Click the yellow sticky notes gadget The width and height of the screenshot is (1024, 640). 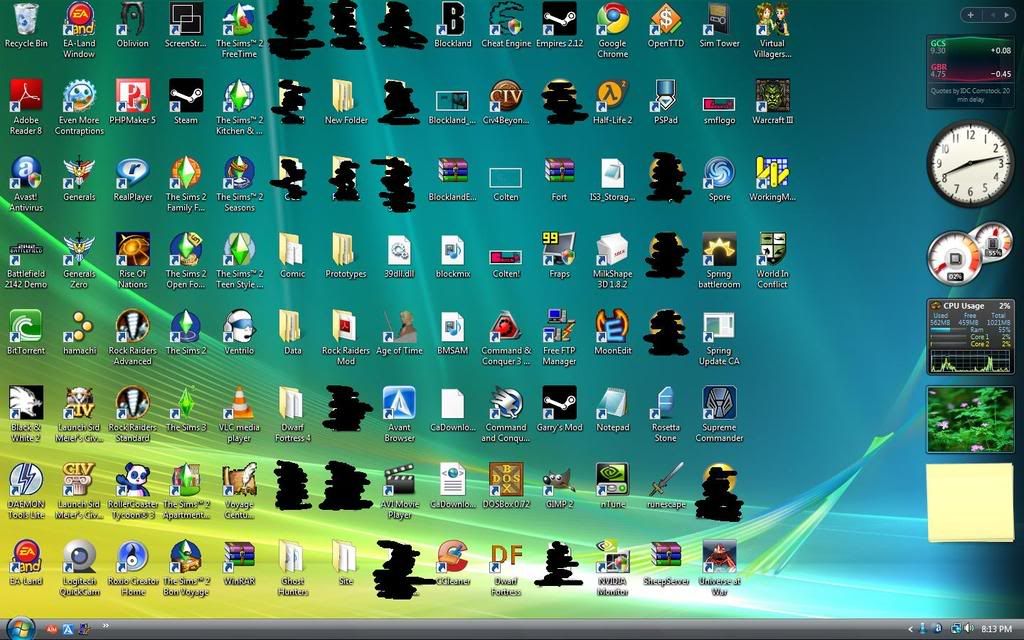pos(970,503)
